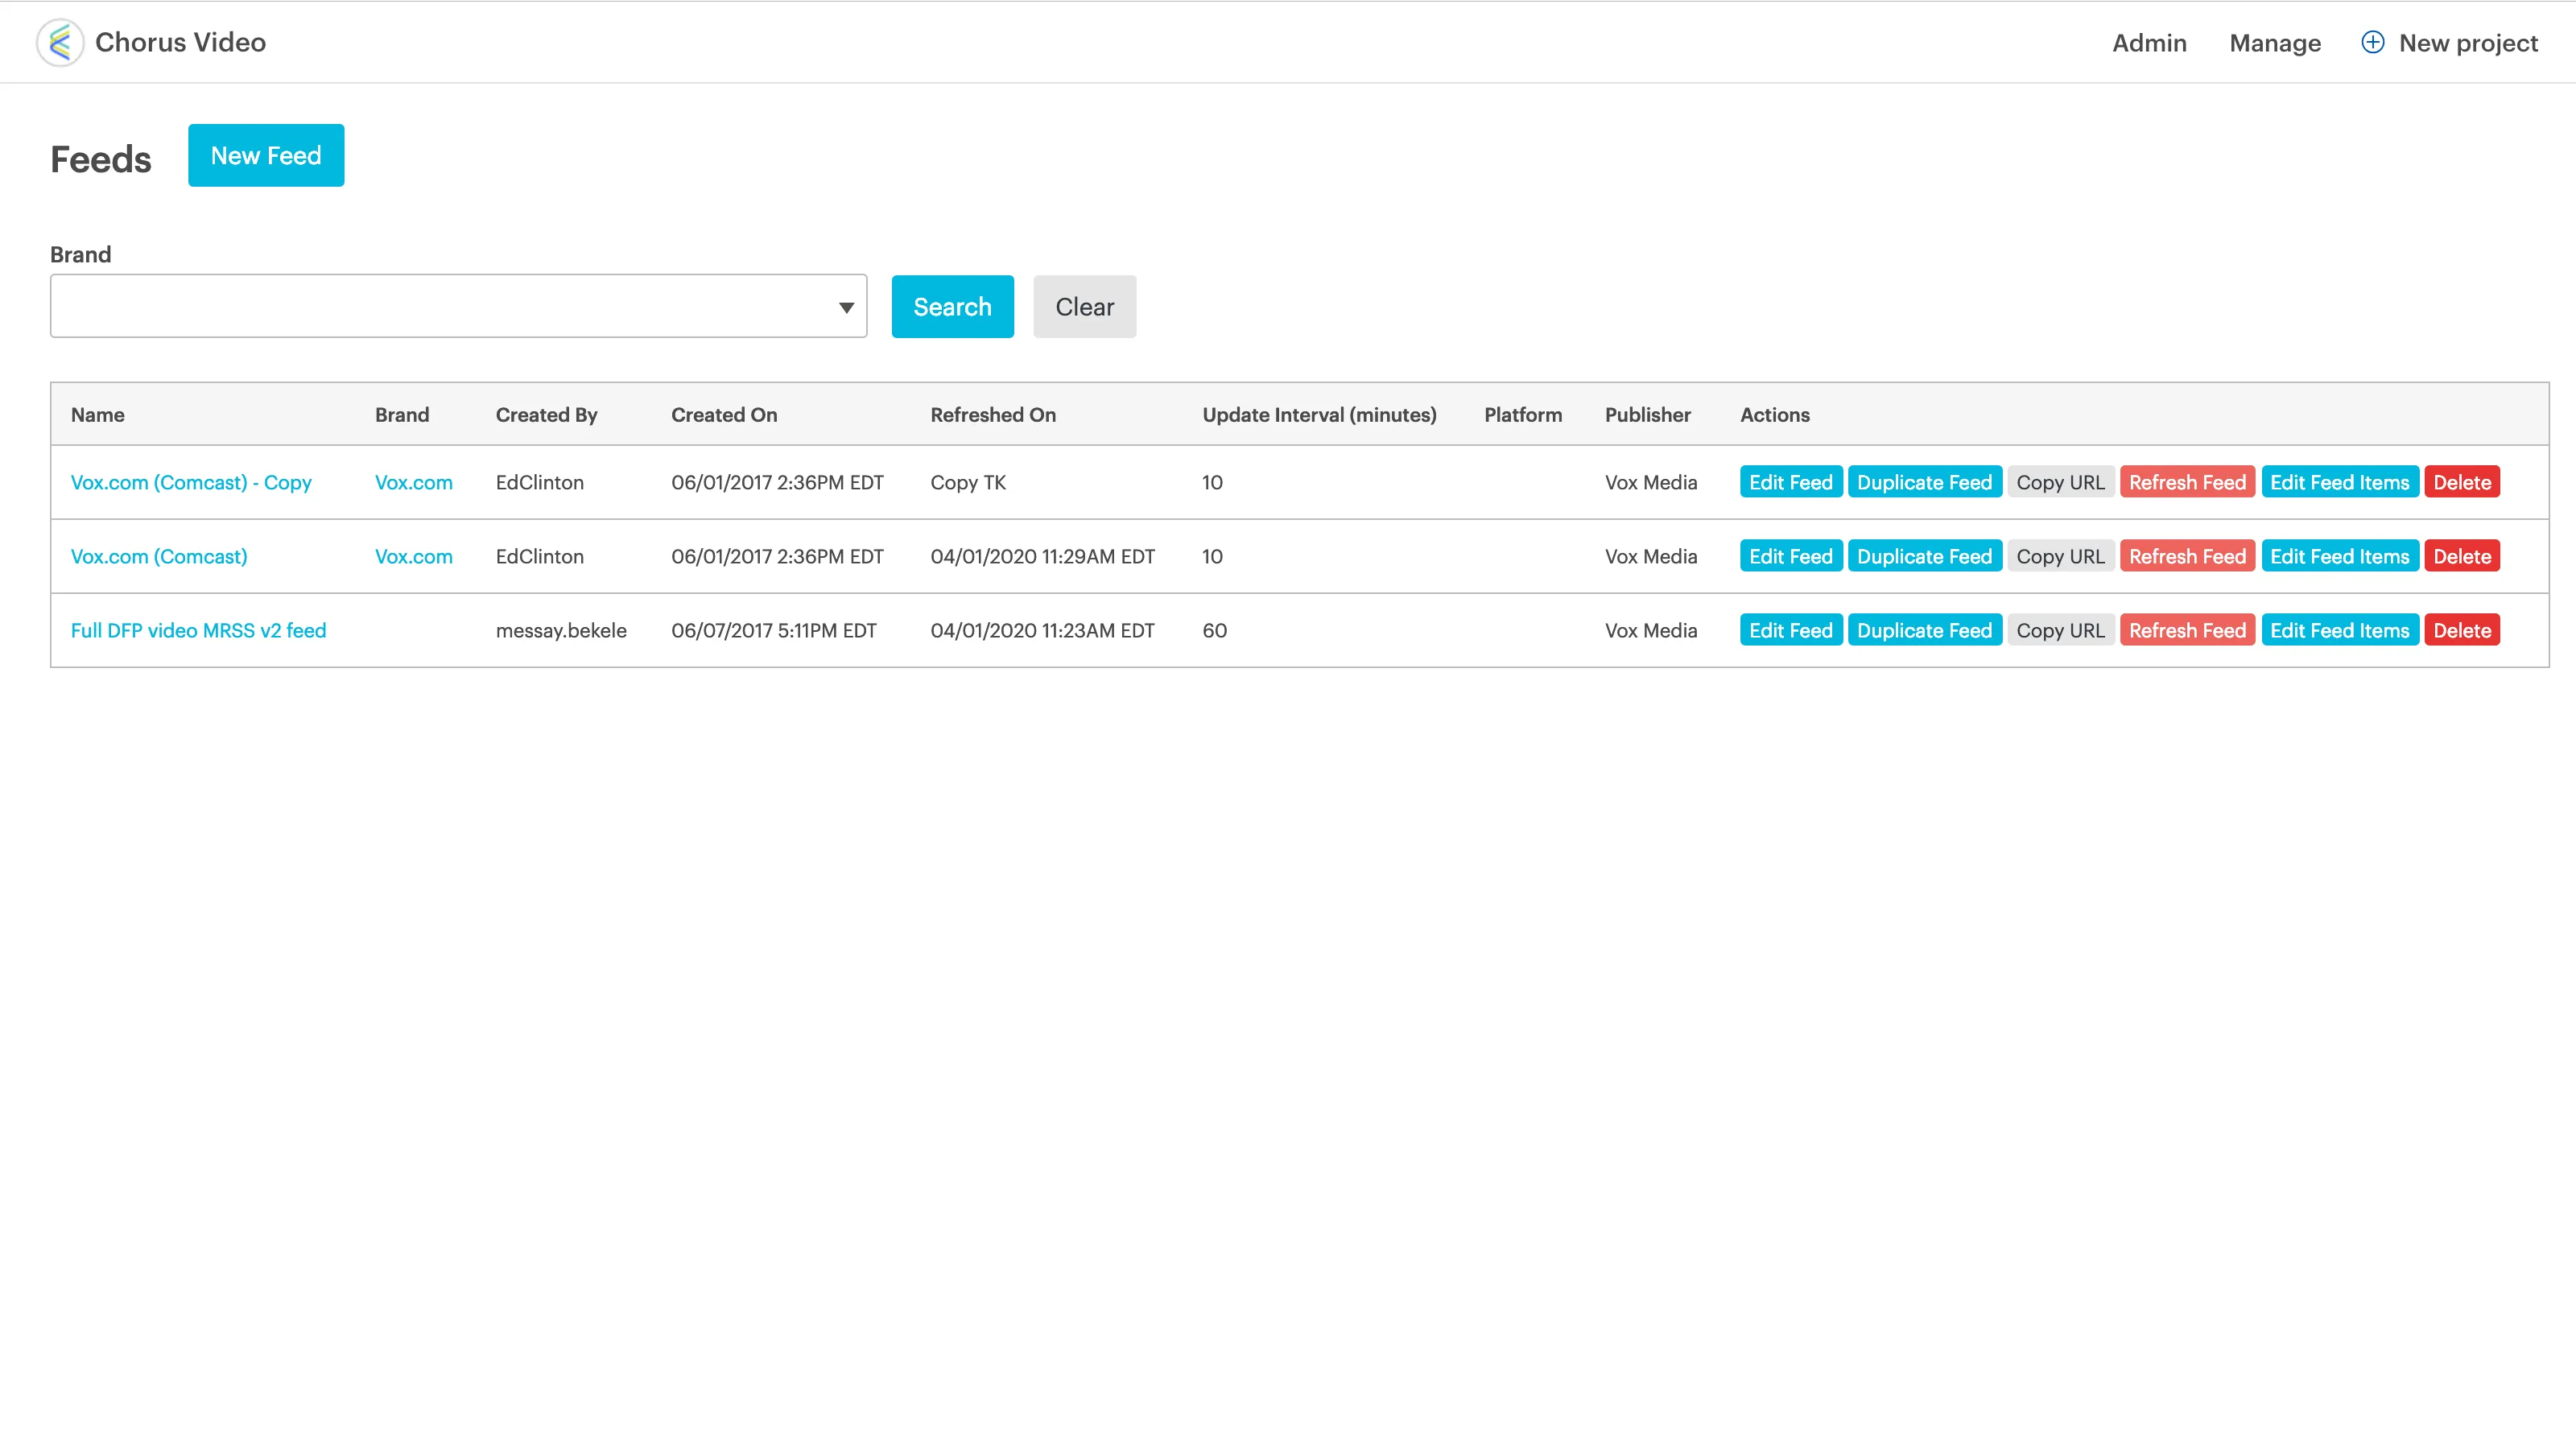This screenshot has height=1444, width=2576.
Task: Delete feed in the 04/01/2020 11:29AM row
Action: pos(2462,556)
